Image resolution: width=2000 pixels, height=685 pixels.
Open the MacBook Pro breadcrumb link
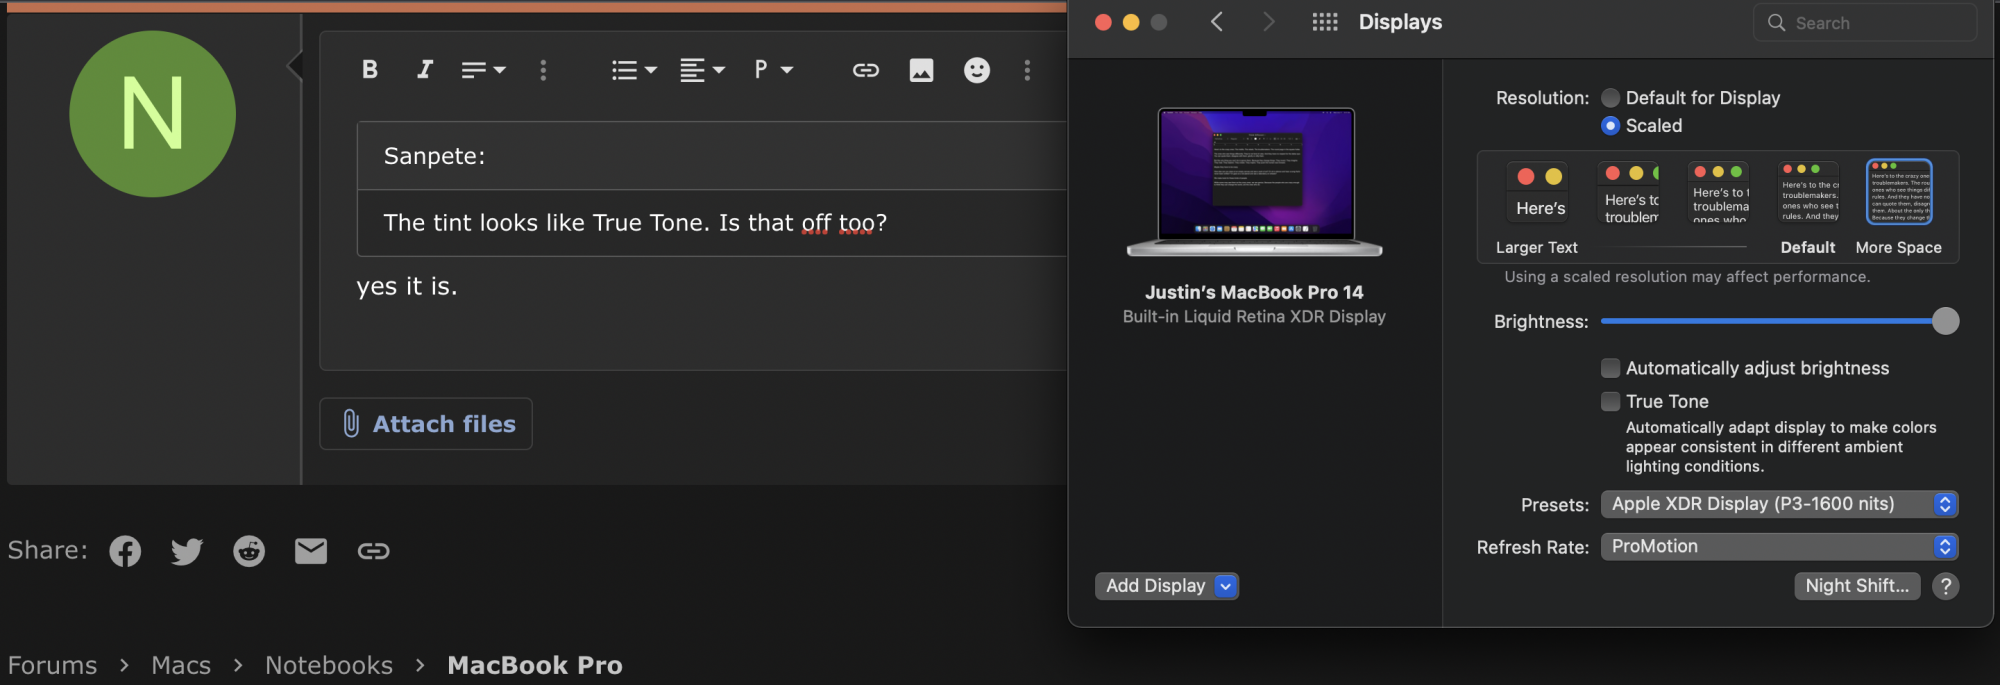click(535, 665)
